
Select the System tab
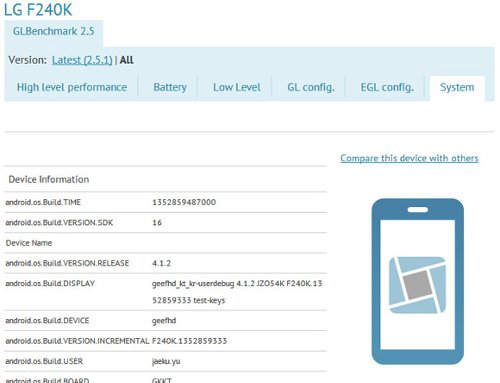click(457, 88)
